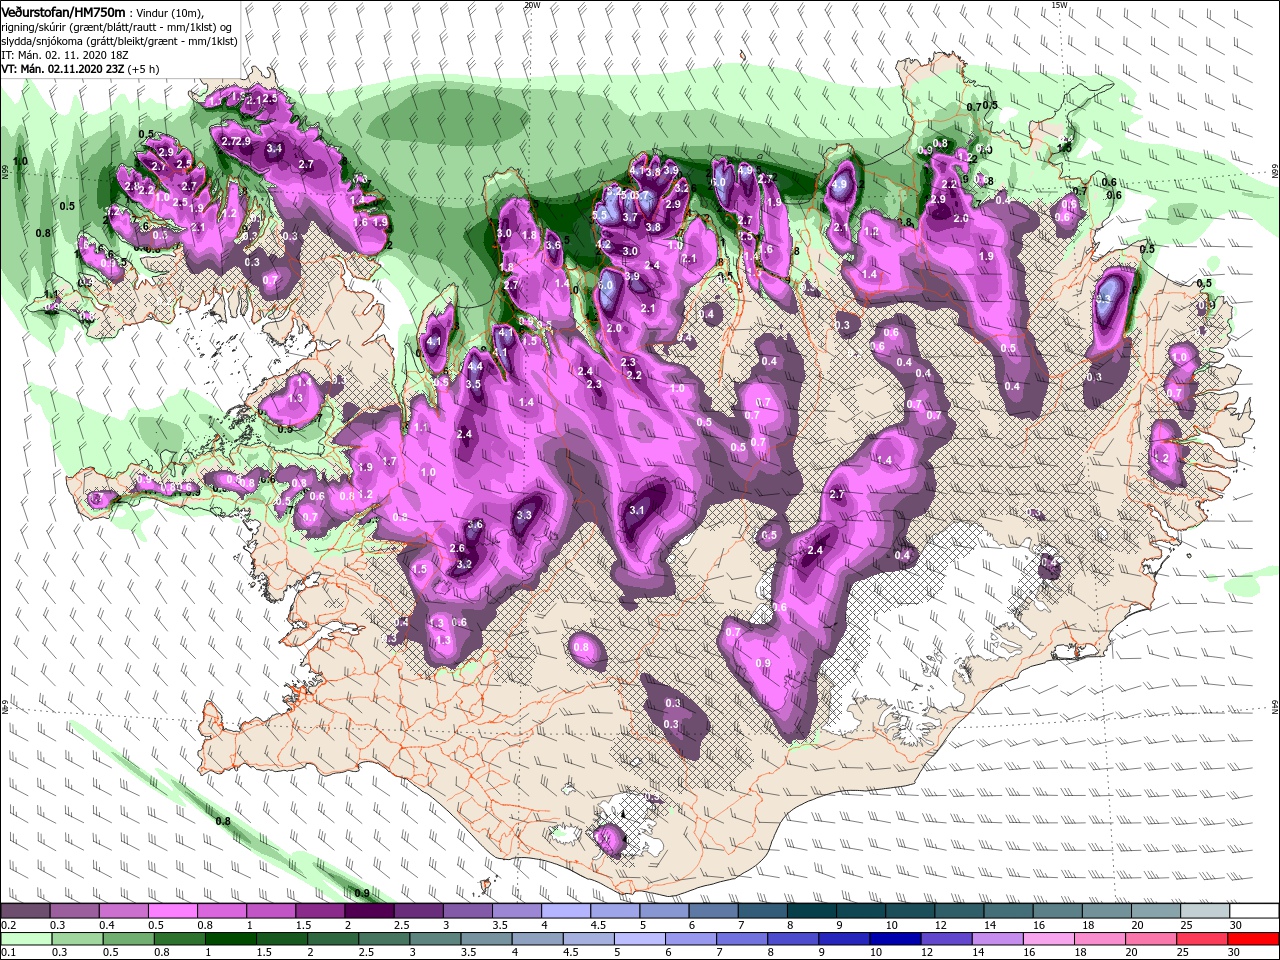
Task: Click the '10' label in bottom legend row
Action: [876, 953]
